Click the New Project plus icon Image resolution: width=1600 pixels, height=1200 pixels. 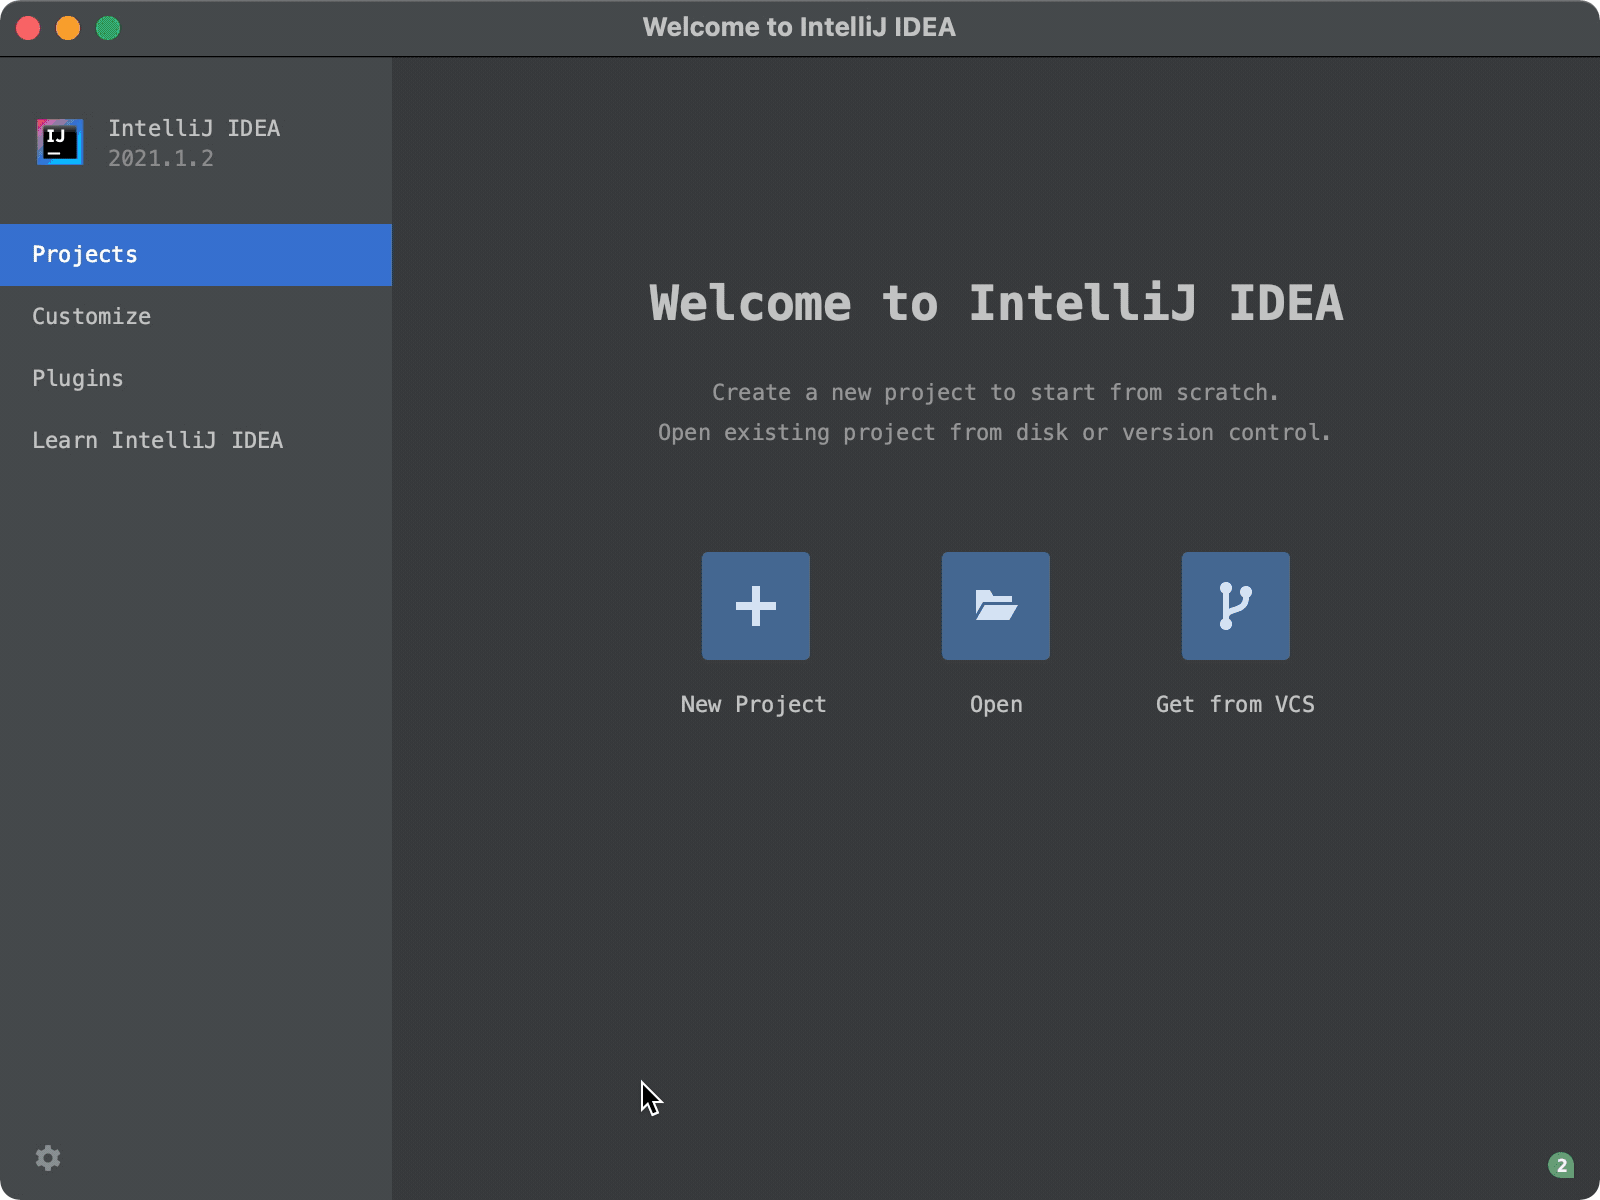(x=755, y=606)
